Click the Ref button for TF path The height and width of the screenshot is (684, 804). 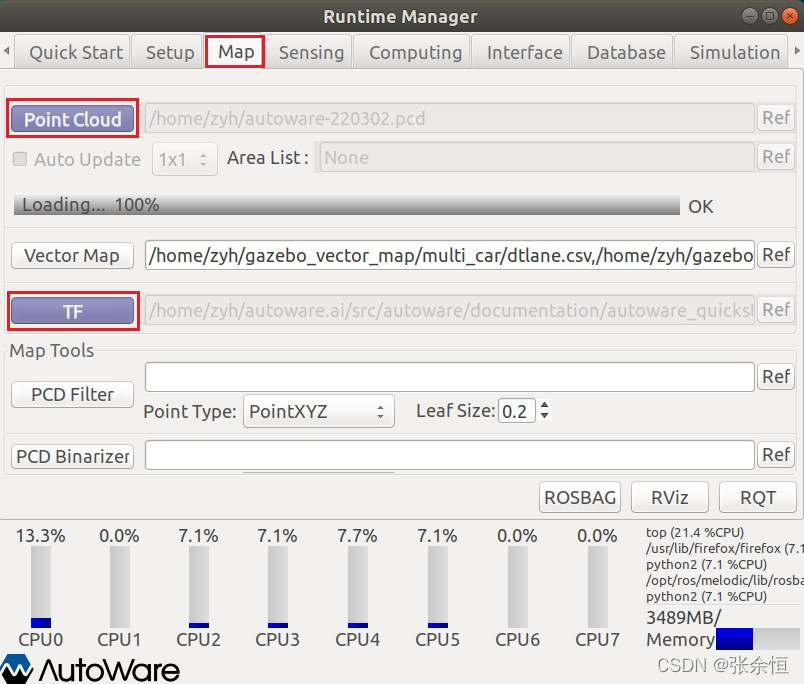[x=776, y=310]
